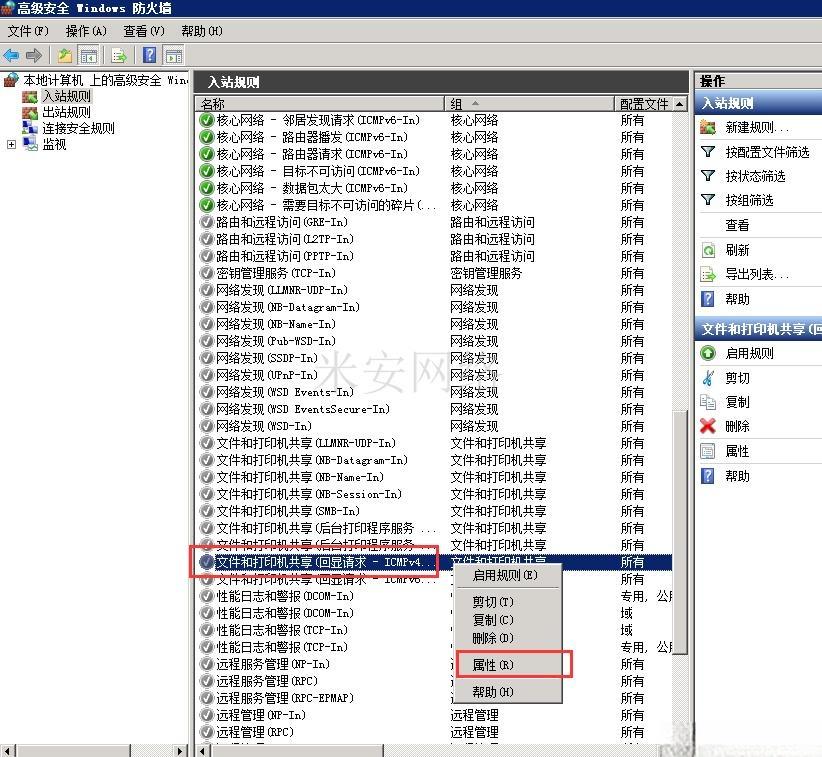Toggle the console tree pane icon

pos(88,55)
